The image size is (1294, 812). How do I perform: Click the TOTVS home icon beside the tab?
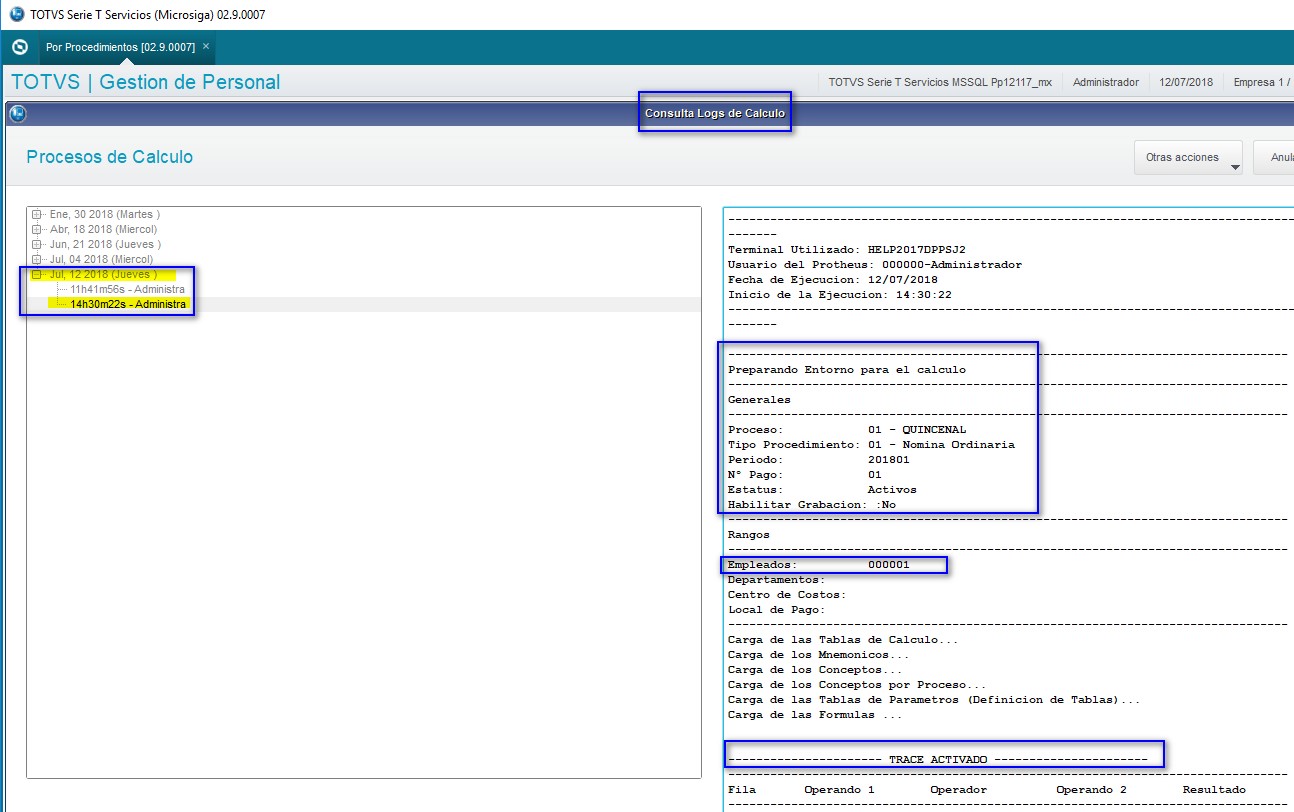point(19,47)
